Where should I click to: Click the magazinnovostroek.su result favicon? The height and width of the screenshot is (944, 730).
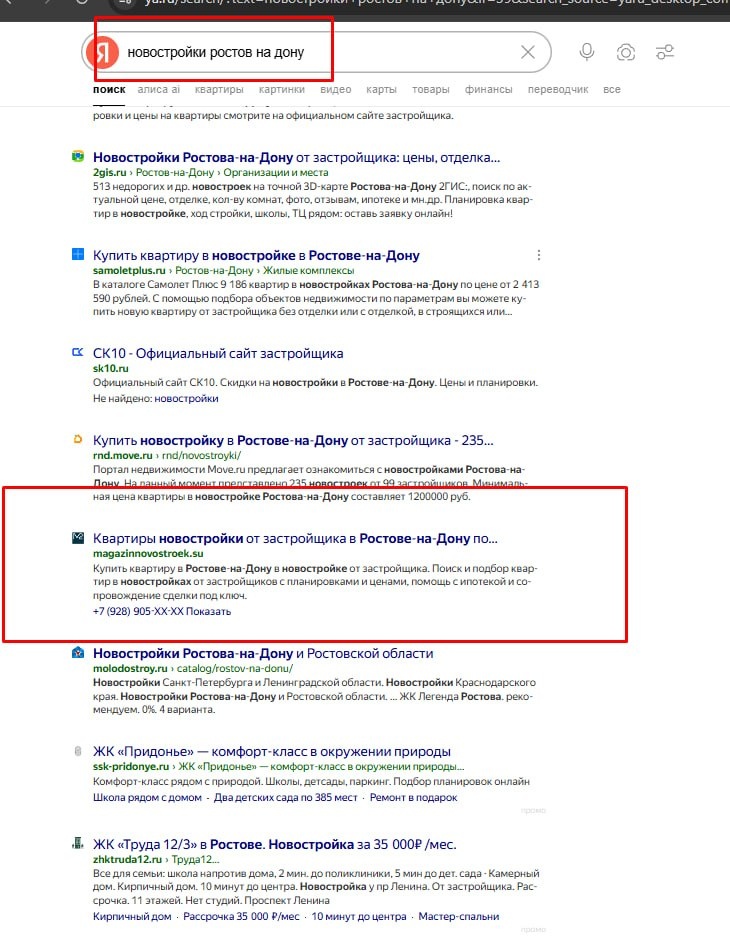pos(78,538)
